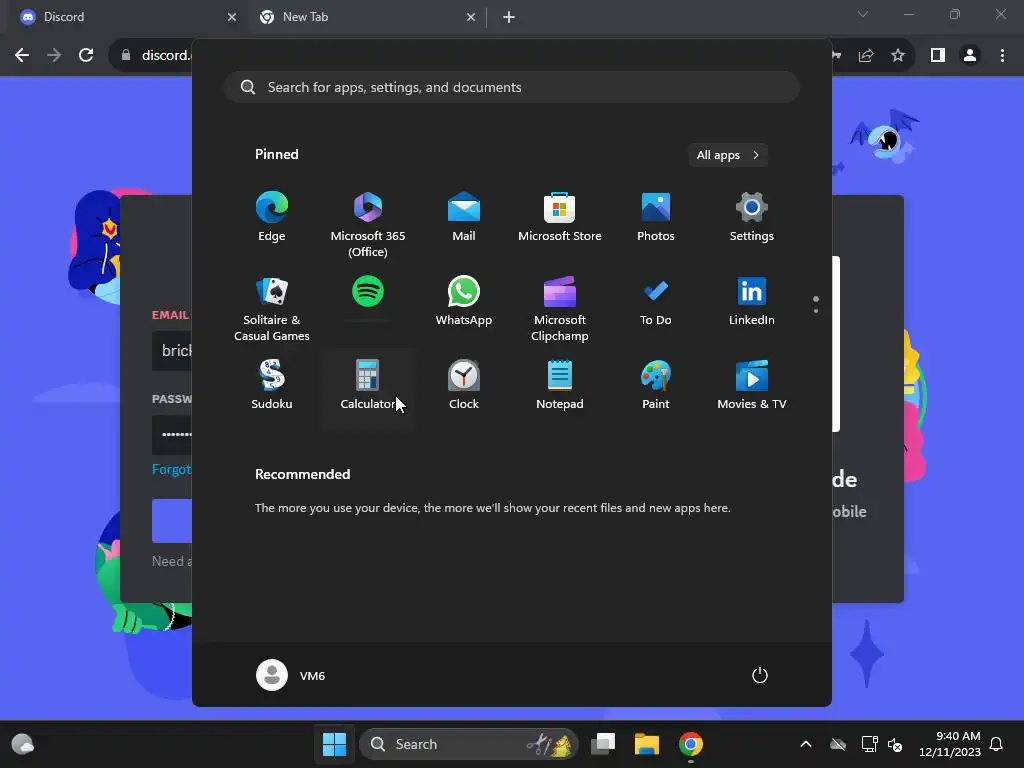Open the VM6 user account menu
The image size is (1024, 768).
[x=291, y=675]
